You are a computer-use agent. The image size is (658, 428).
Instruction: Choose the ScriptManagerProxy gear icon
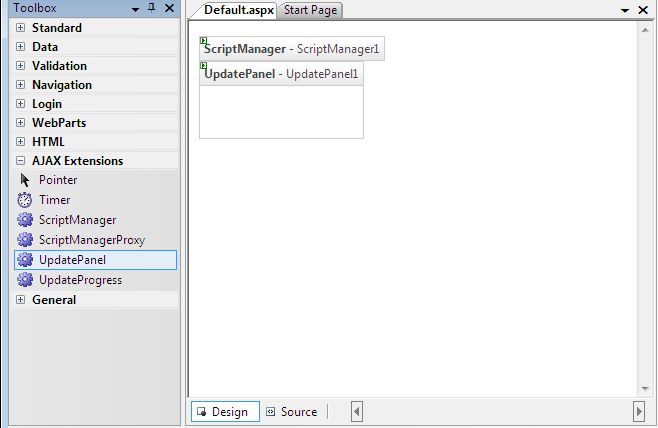25,240
